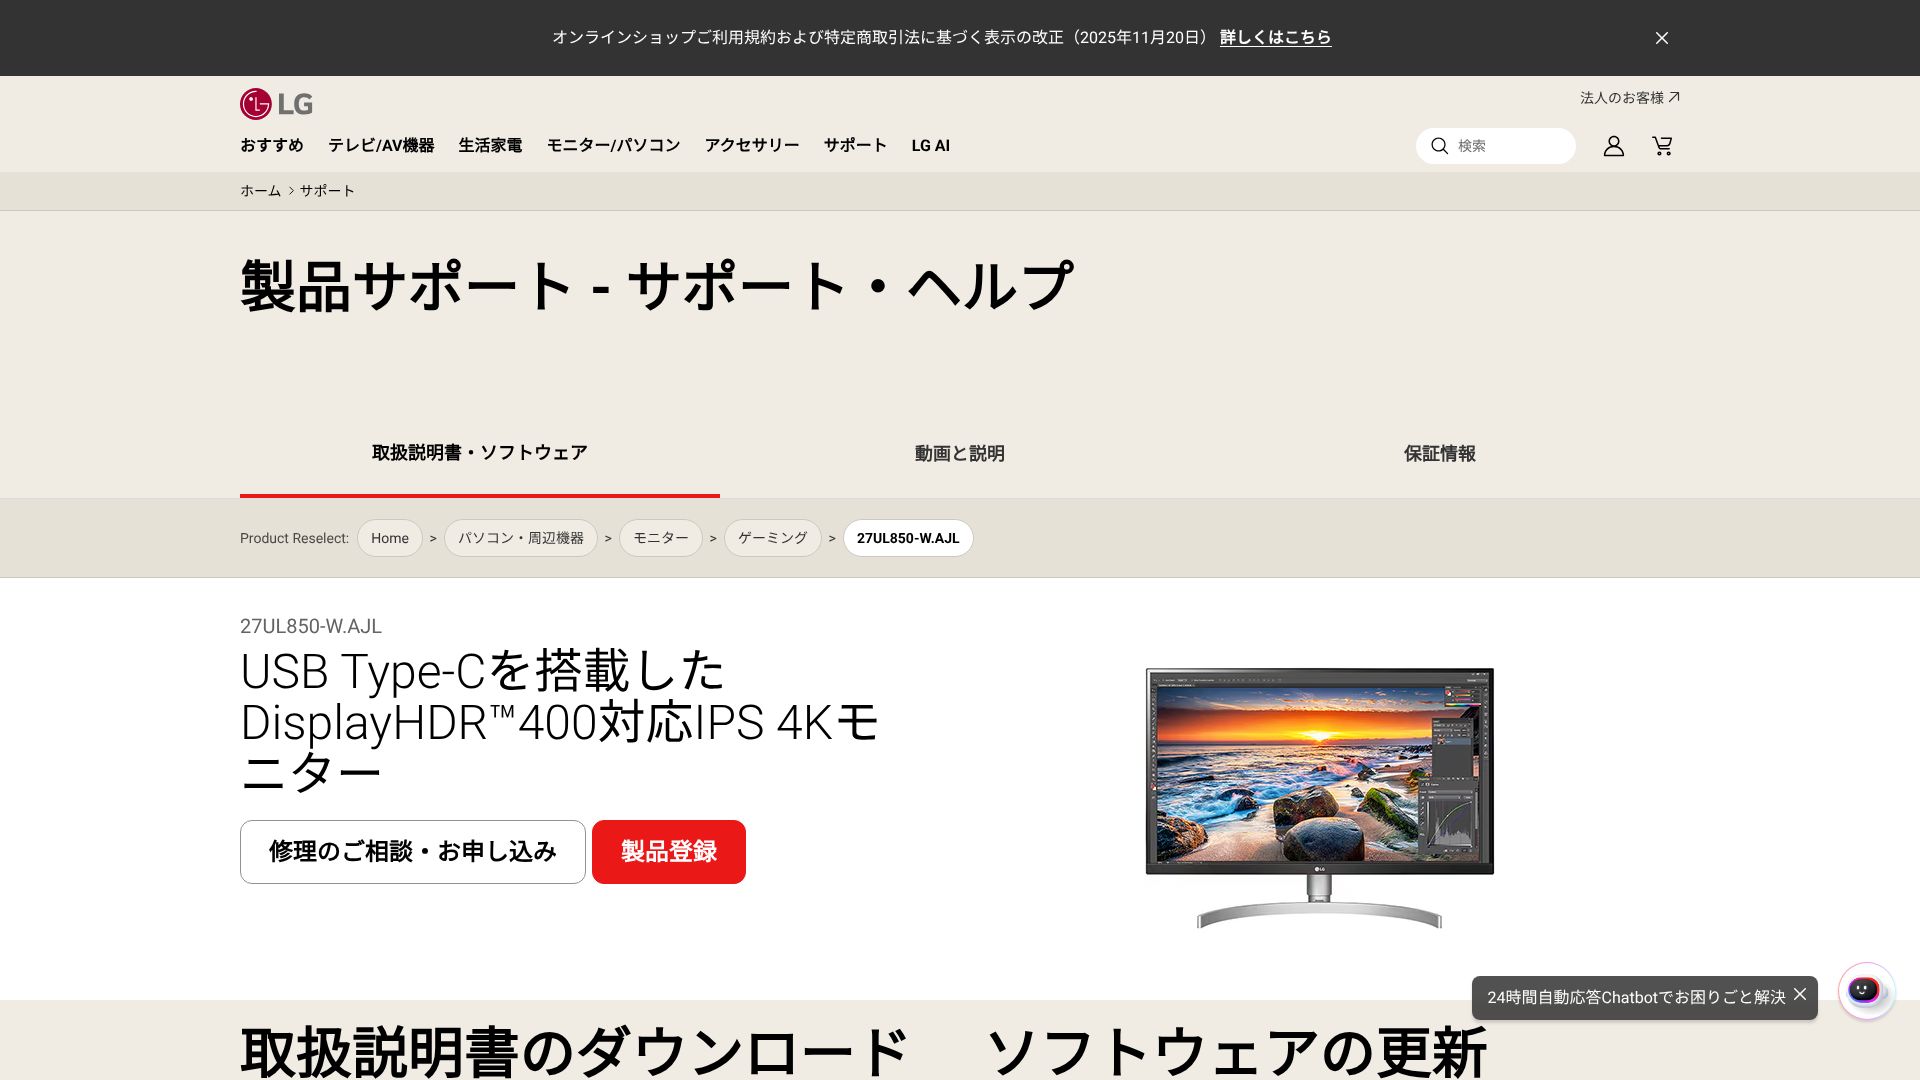Click the red 製品登録 button
This screenshot has width=1920, height=1080.
pyautogui.click(x=669, y=852)
